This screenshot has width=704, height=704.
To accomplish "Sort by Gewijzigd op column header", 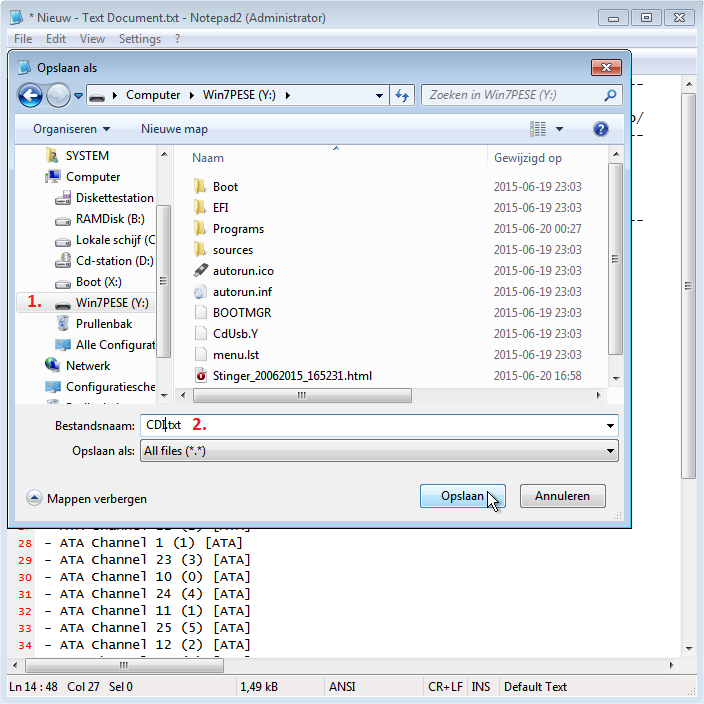I will [528, 158].
